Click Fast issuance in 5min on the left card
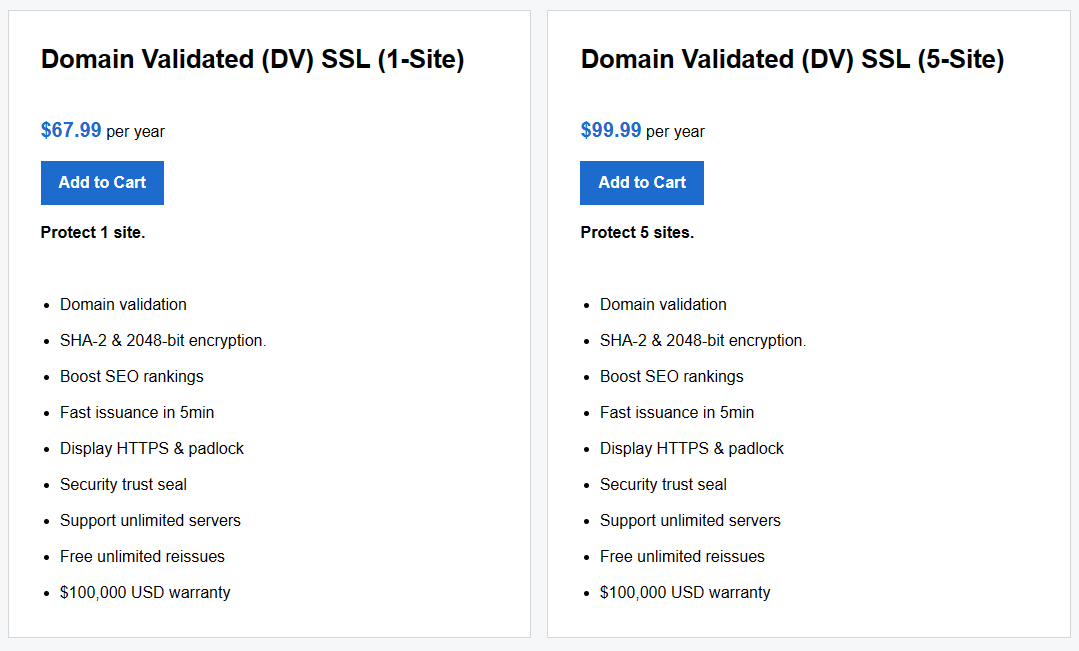Image resolution: width=1079 pixels, height=651 pixels. point(136,412)
